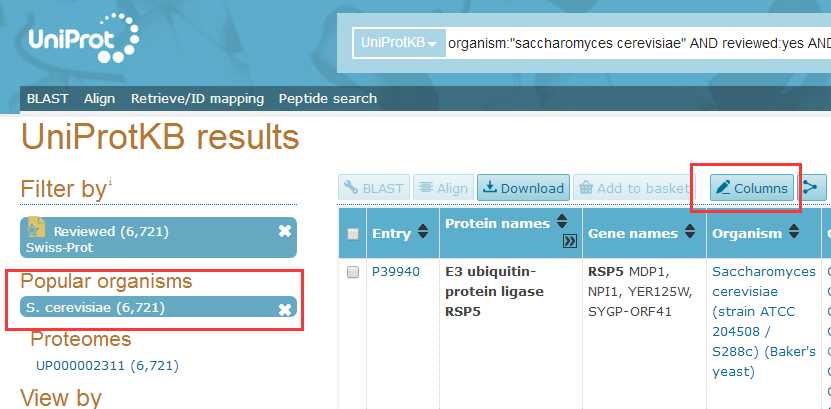Image resolution: width=831 pixels, height=409 pixels.
Task: Click the Download button
Action: tap(523, 188)
